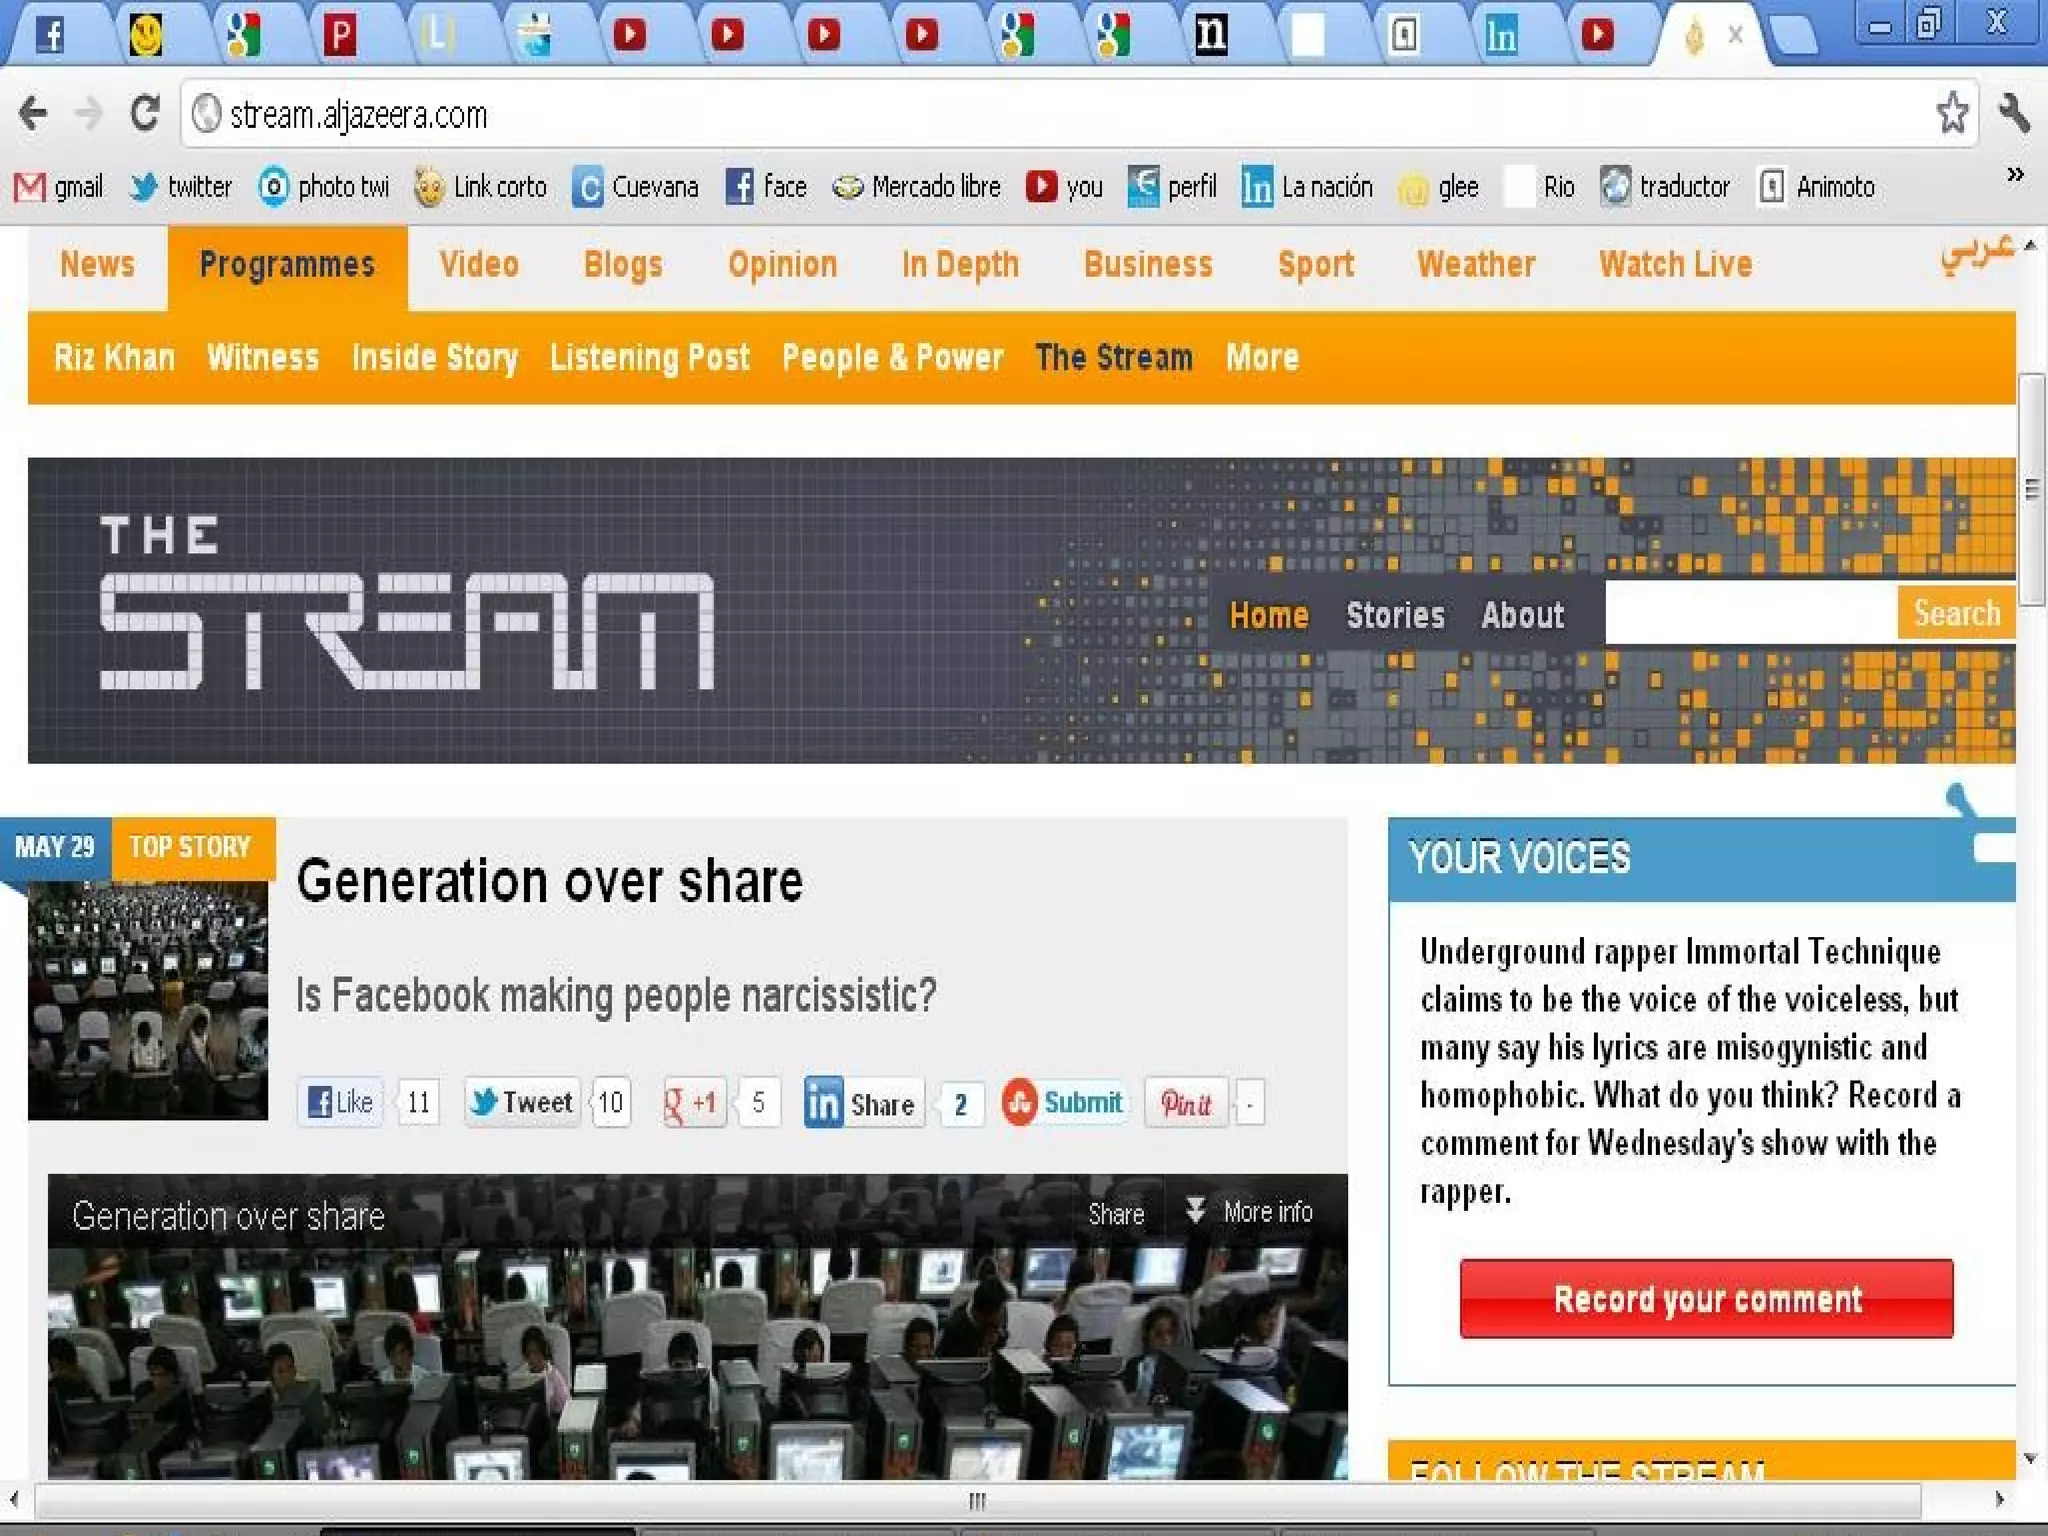This screenshot has width=2048, height=1536.
Task: Share the story on LinkedIn
Action: (864, 1103)
